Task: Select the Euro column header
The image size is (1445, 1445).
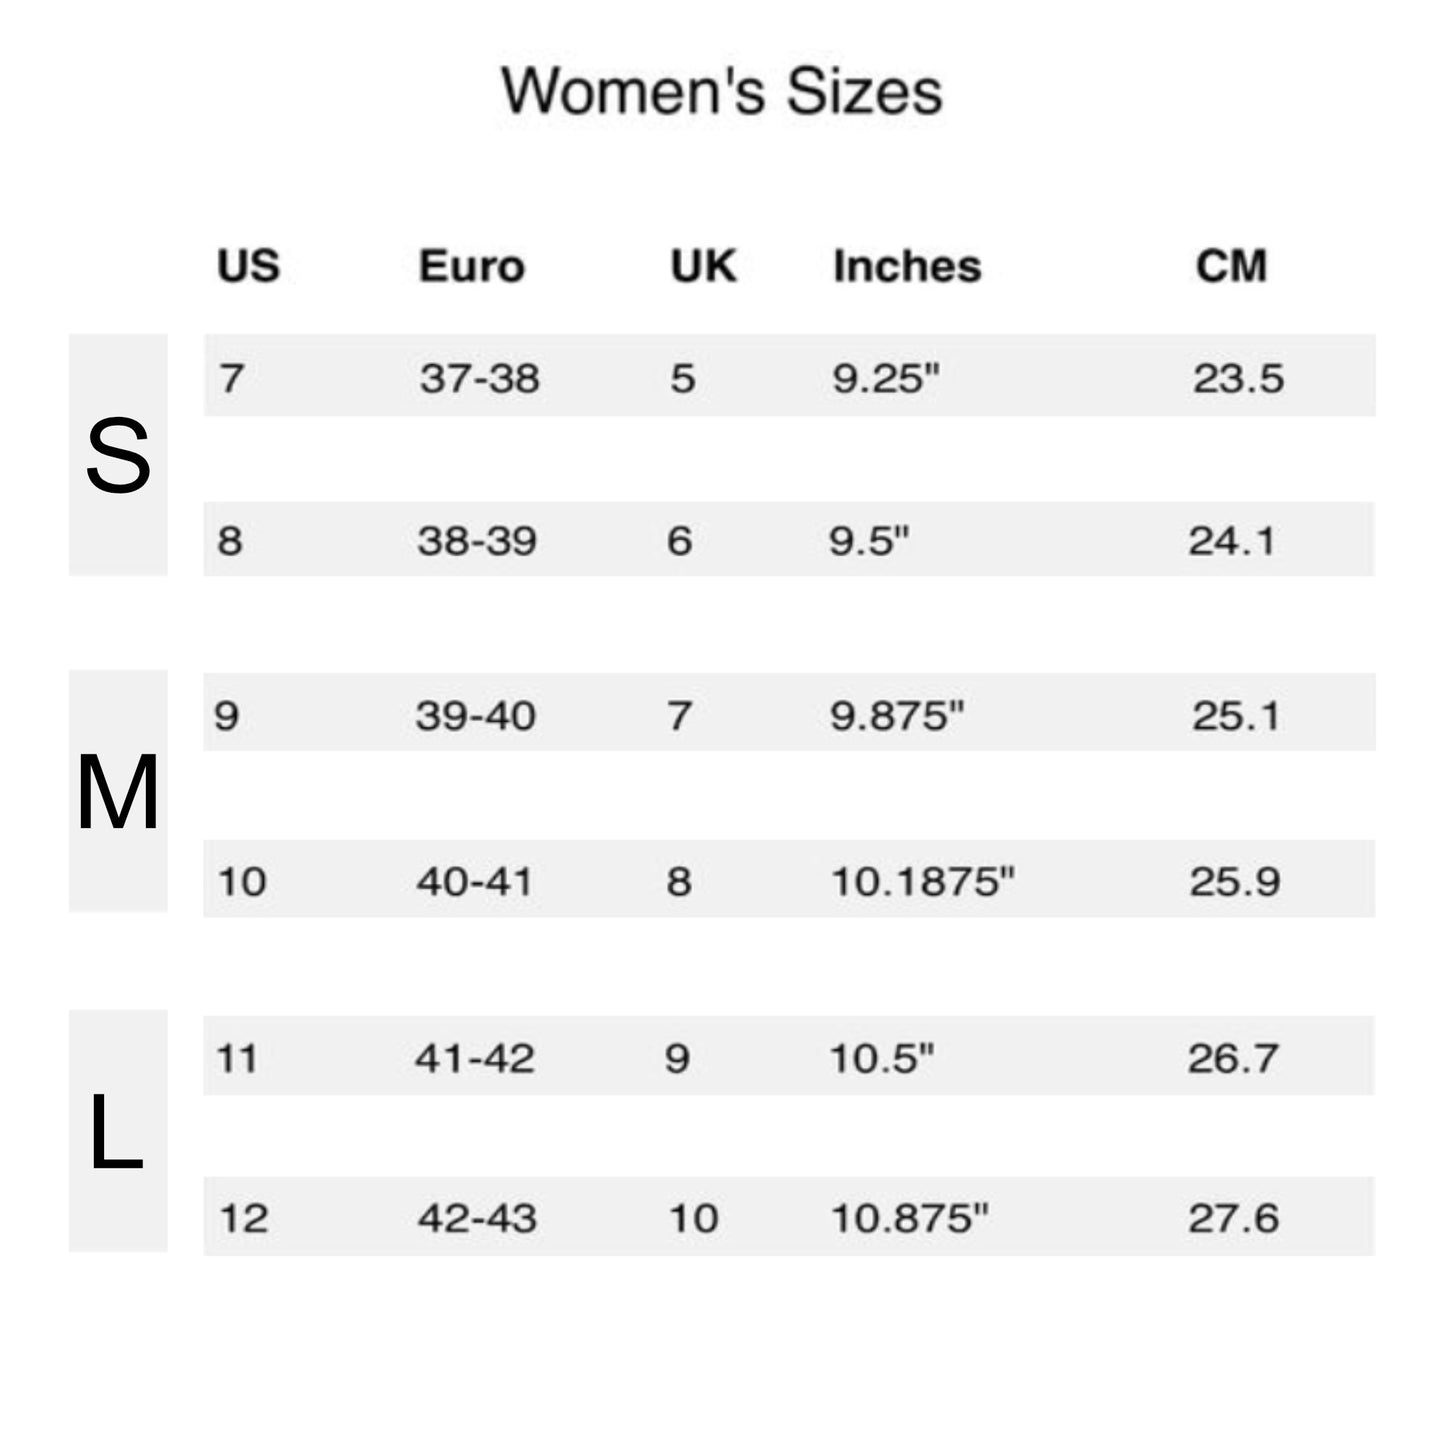Action: 471,266
